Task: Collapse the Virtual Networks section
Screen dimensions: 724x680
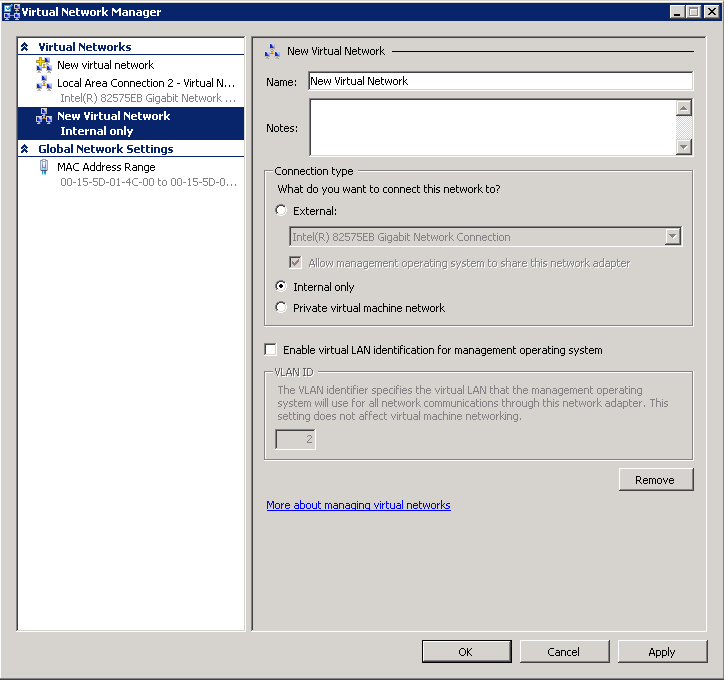Action: pos(25,47)
